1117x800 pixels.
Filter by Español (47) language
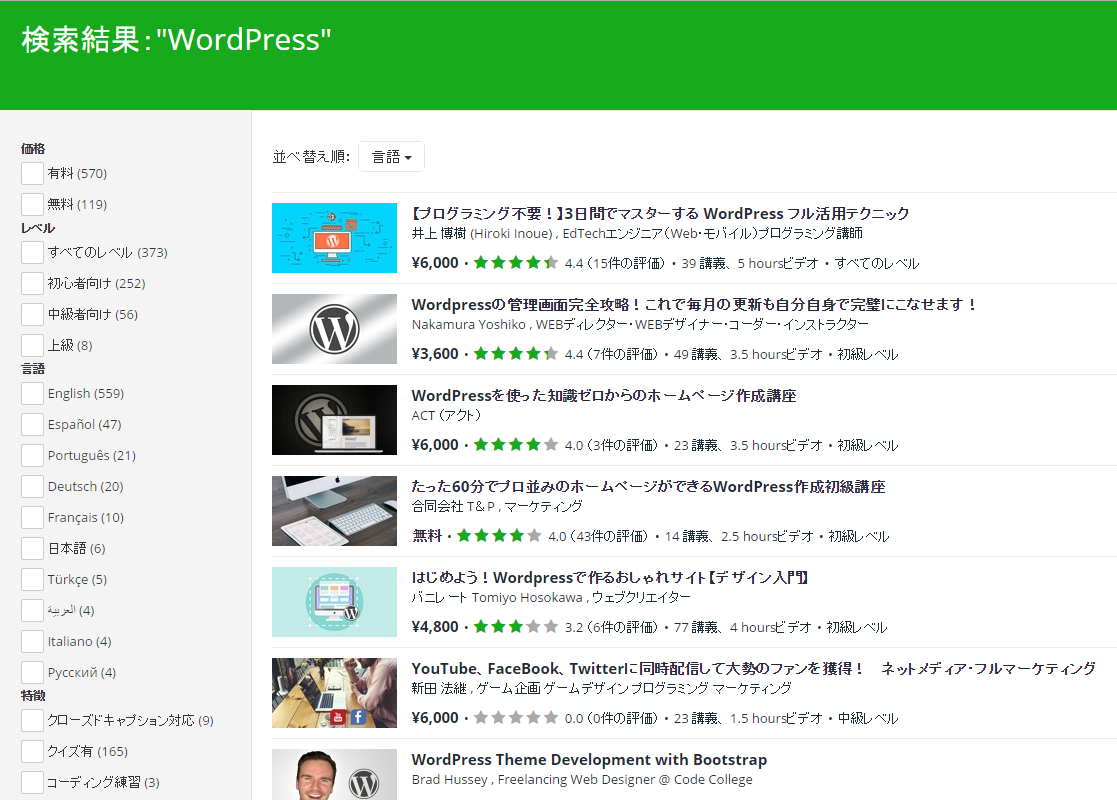(x=32, y=424)
